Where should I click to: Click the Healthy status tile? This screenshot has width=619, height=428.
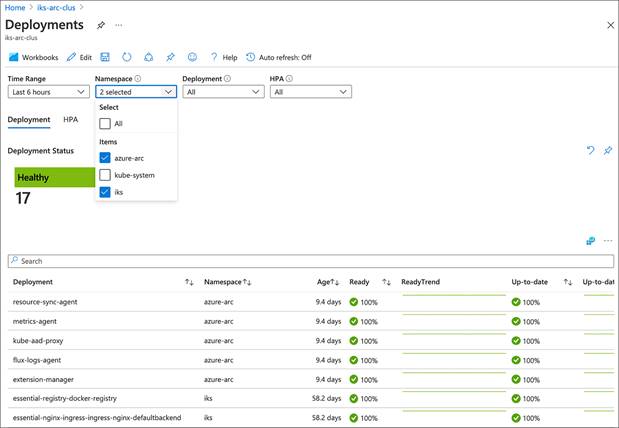point(55,177)
